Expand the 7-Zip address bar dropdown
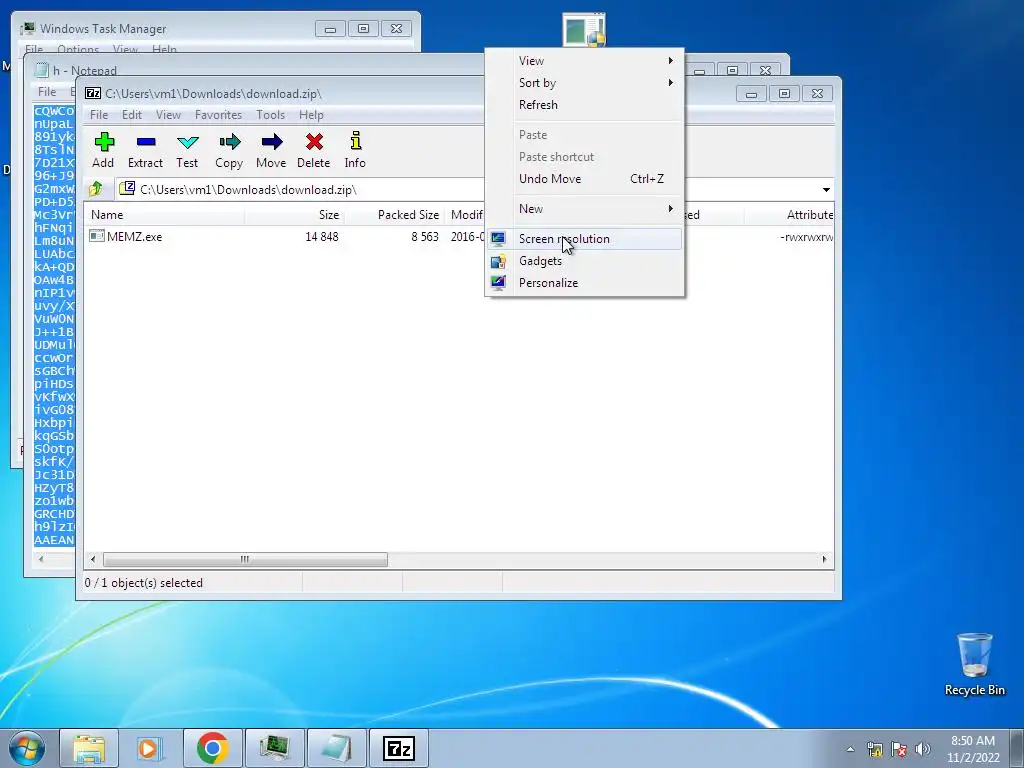1024x768 pixels. coord(826,189)
